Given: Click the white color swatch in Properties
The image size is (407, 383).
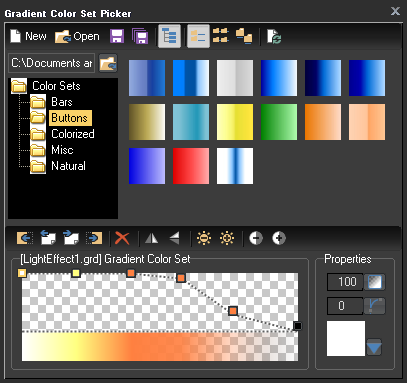Looking at the screenshot, I should [346, 338].
